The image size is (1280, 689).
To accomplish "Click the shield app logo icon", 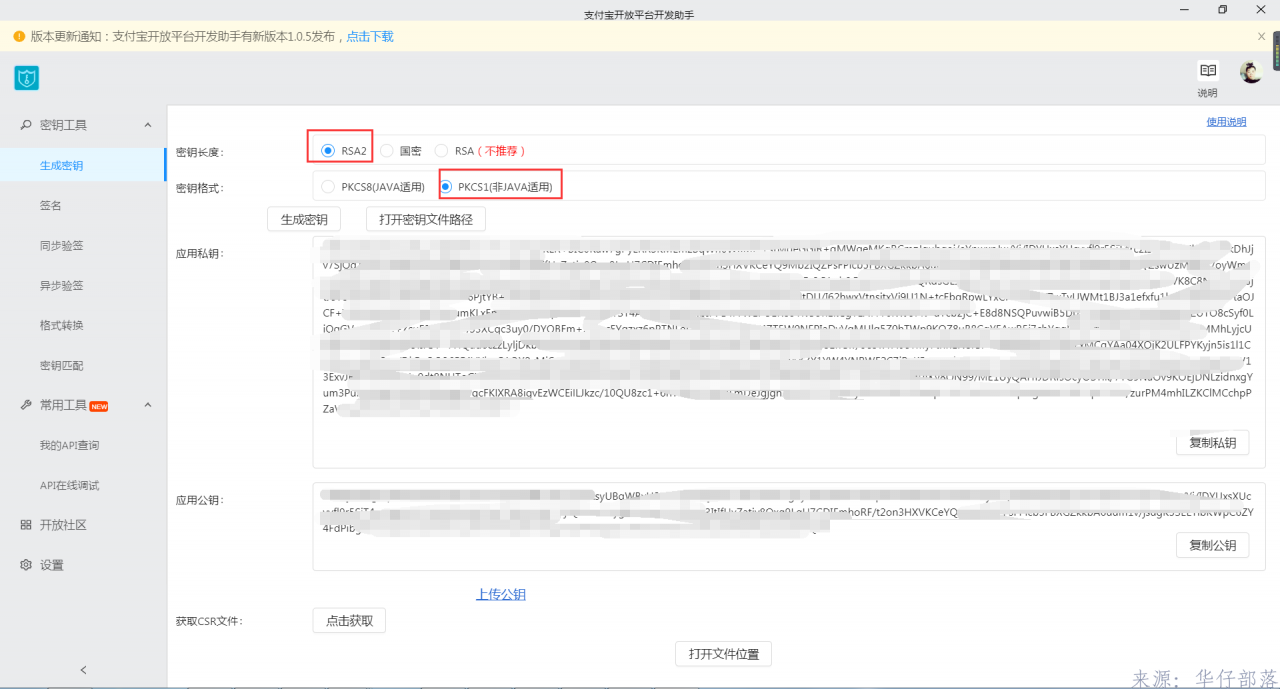I will [x=26, y=77].
